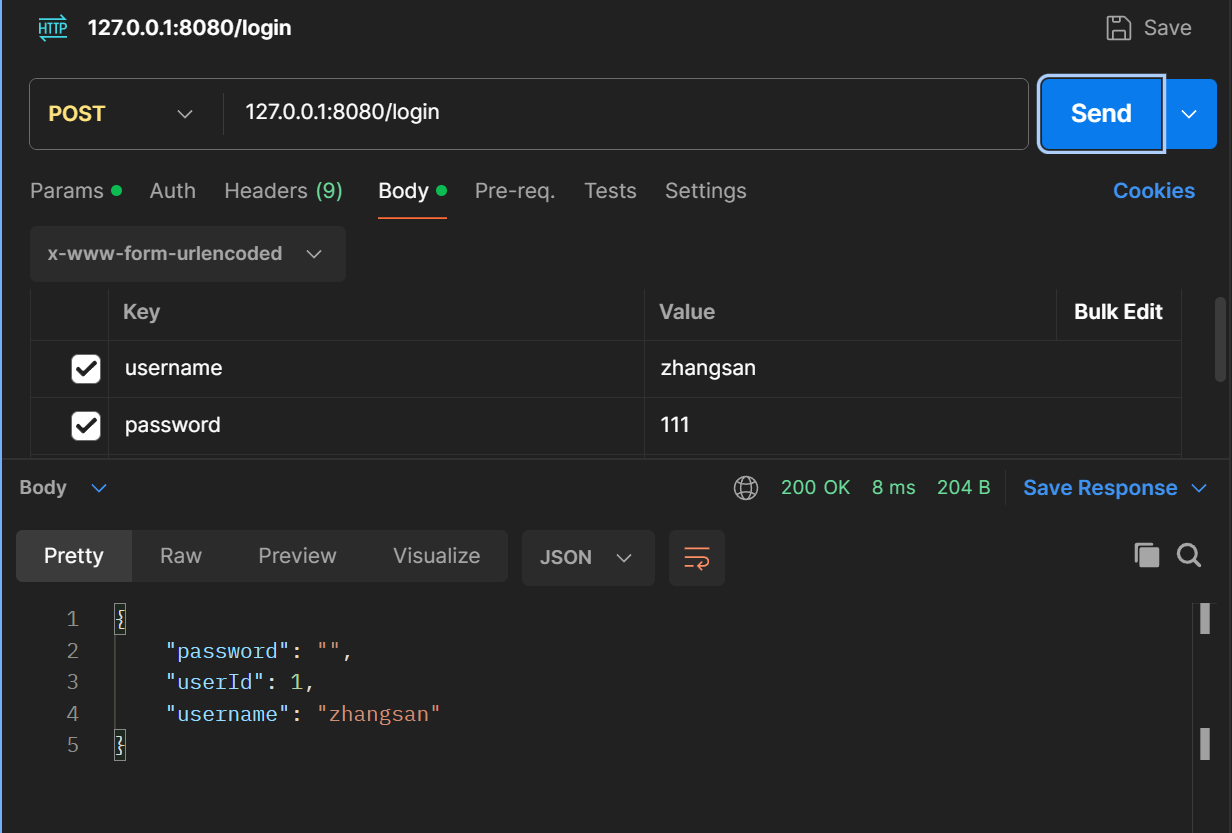Open the Cookies link
Image resolution: width=1232 pixels, height=833 pixels.
(x=1154, y=191)
